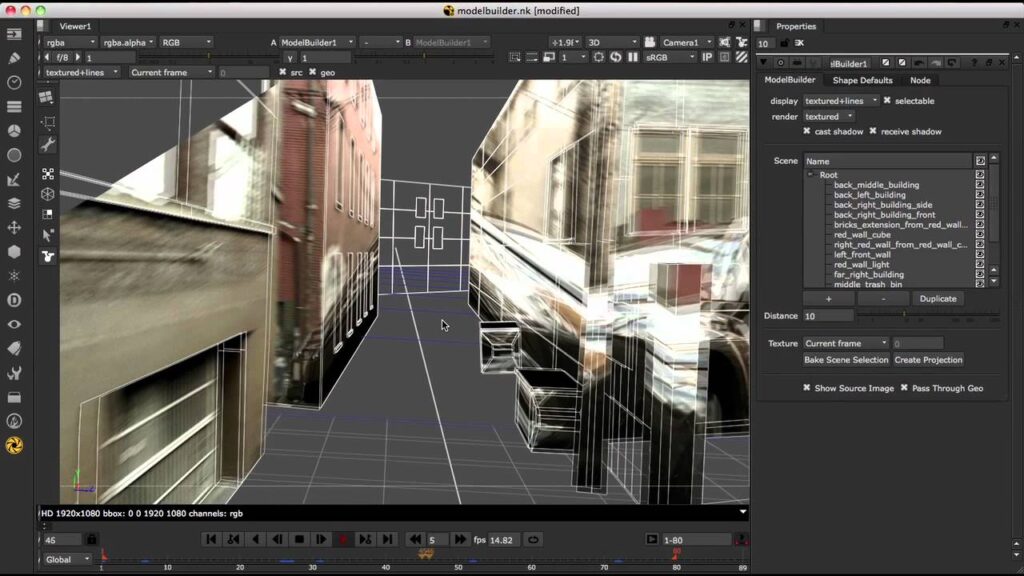1024x576 pixels.
Task: Click the refresh viewer icon
Action: [616, 57]
